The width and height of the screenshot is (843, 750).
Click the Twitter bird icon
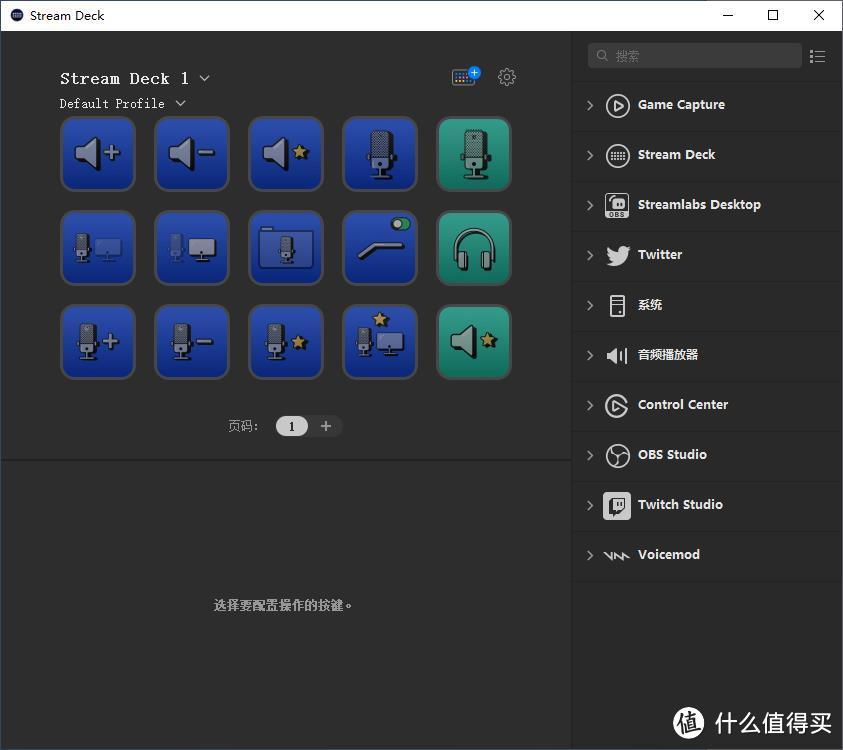pos(617,255)
